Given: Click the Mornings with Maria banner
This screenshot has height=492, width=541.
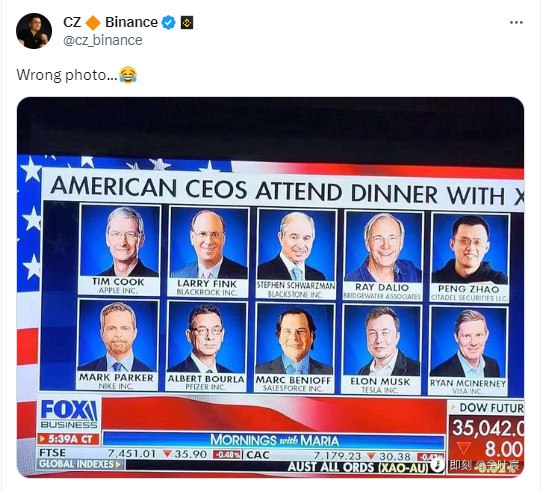Looking at the screenshot, I should (x=274, y=440).
